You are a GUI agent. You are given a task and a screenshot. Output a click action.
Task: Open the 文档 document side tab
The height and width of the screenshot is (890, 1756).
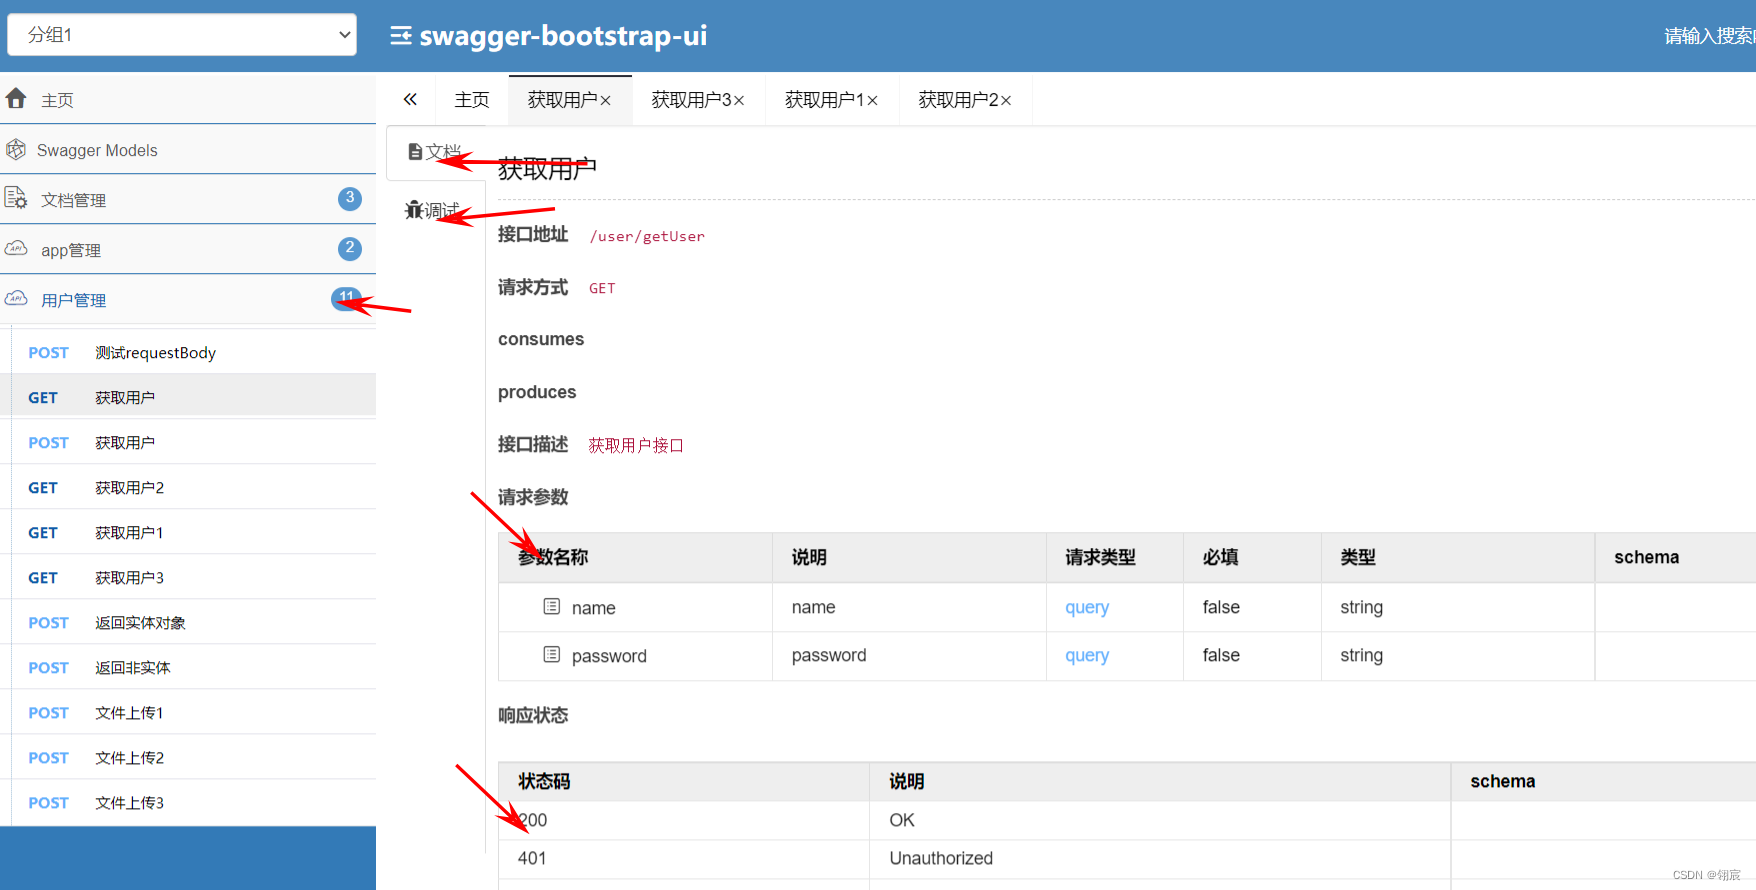(x=435, y=152)
